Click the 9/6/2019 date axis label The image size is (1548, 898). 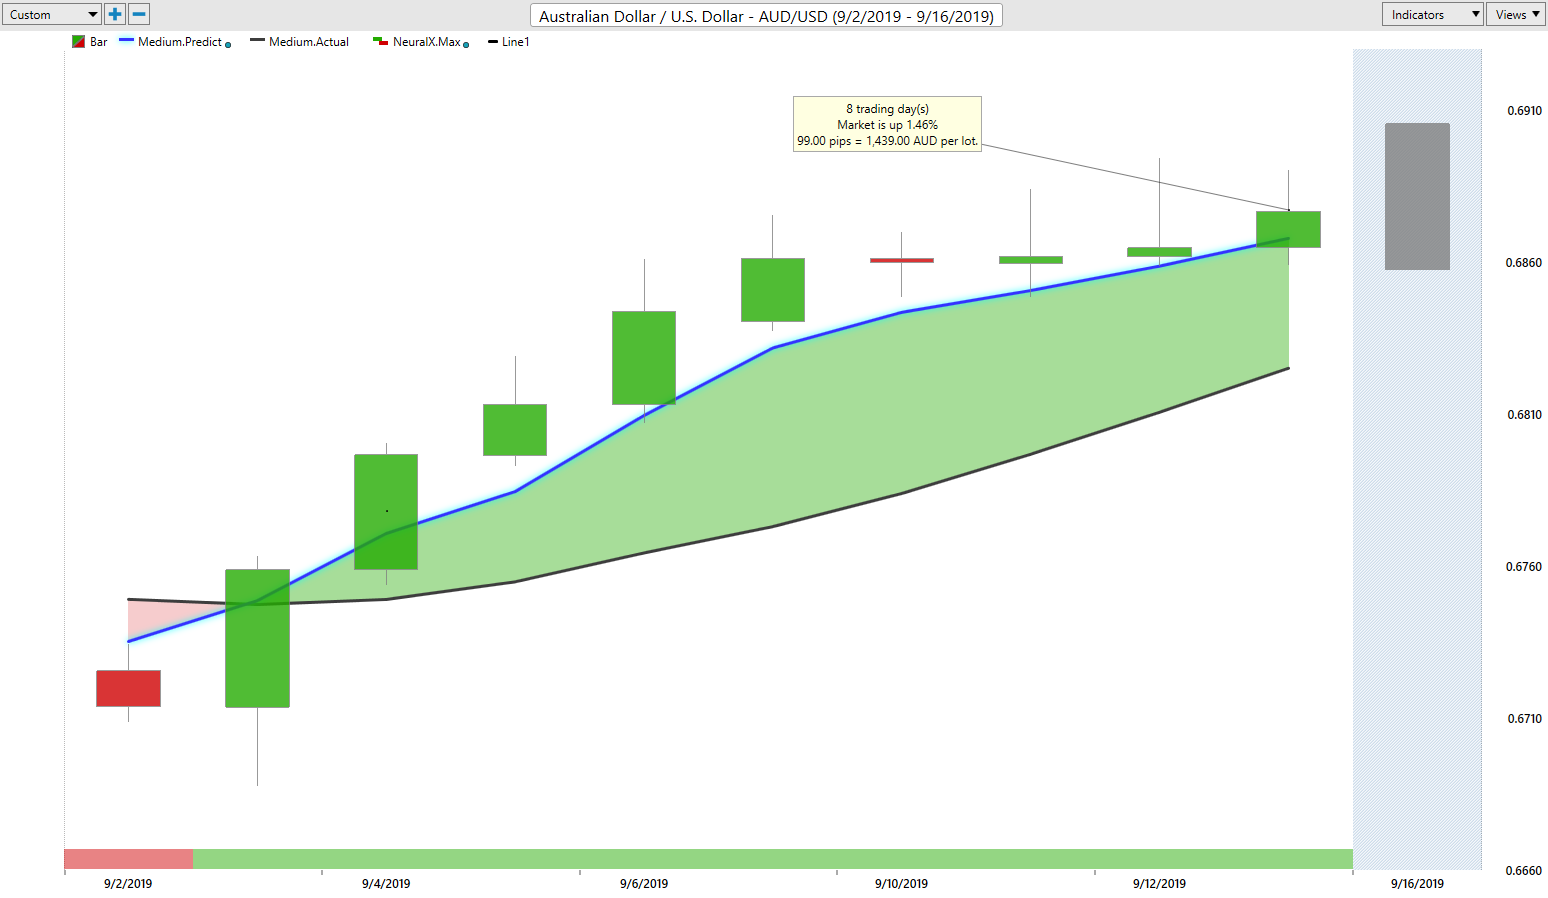click(644, 884)
